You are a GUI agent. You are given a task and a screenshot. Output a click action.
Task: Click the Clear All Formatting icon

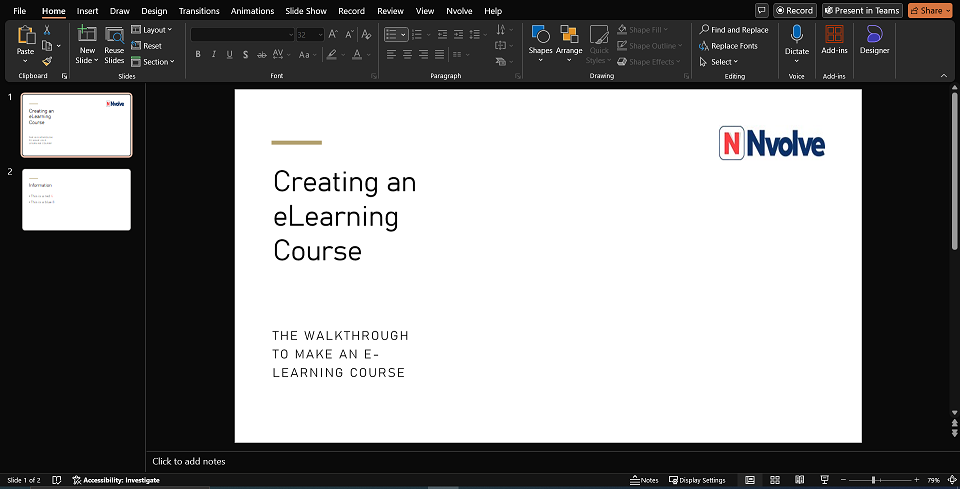366,35
